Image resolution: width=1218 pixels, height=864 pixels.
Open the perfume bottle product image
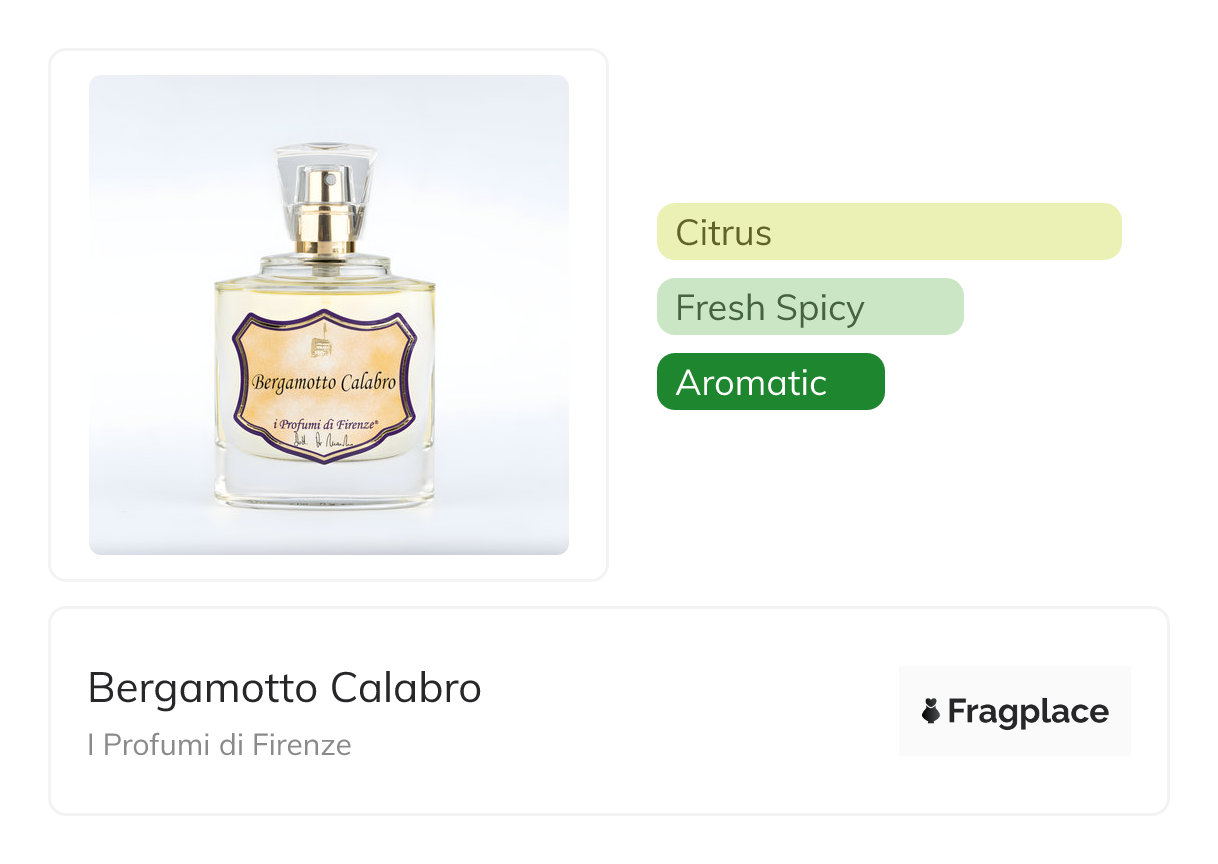tap(328, 314)
